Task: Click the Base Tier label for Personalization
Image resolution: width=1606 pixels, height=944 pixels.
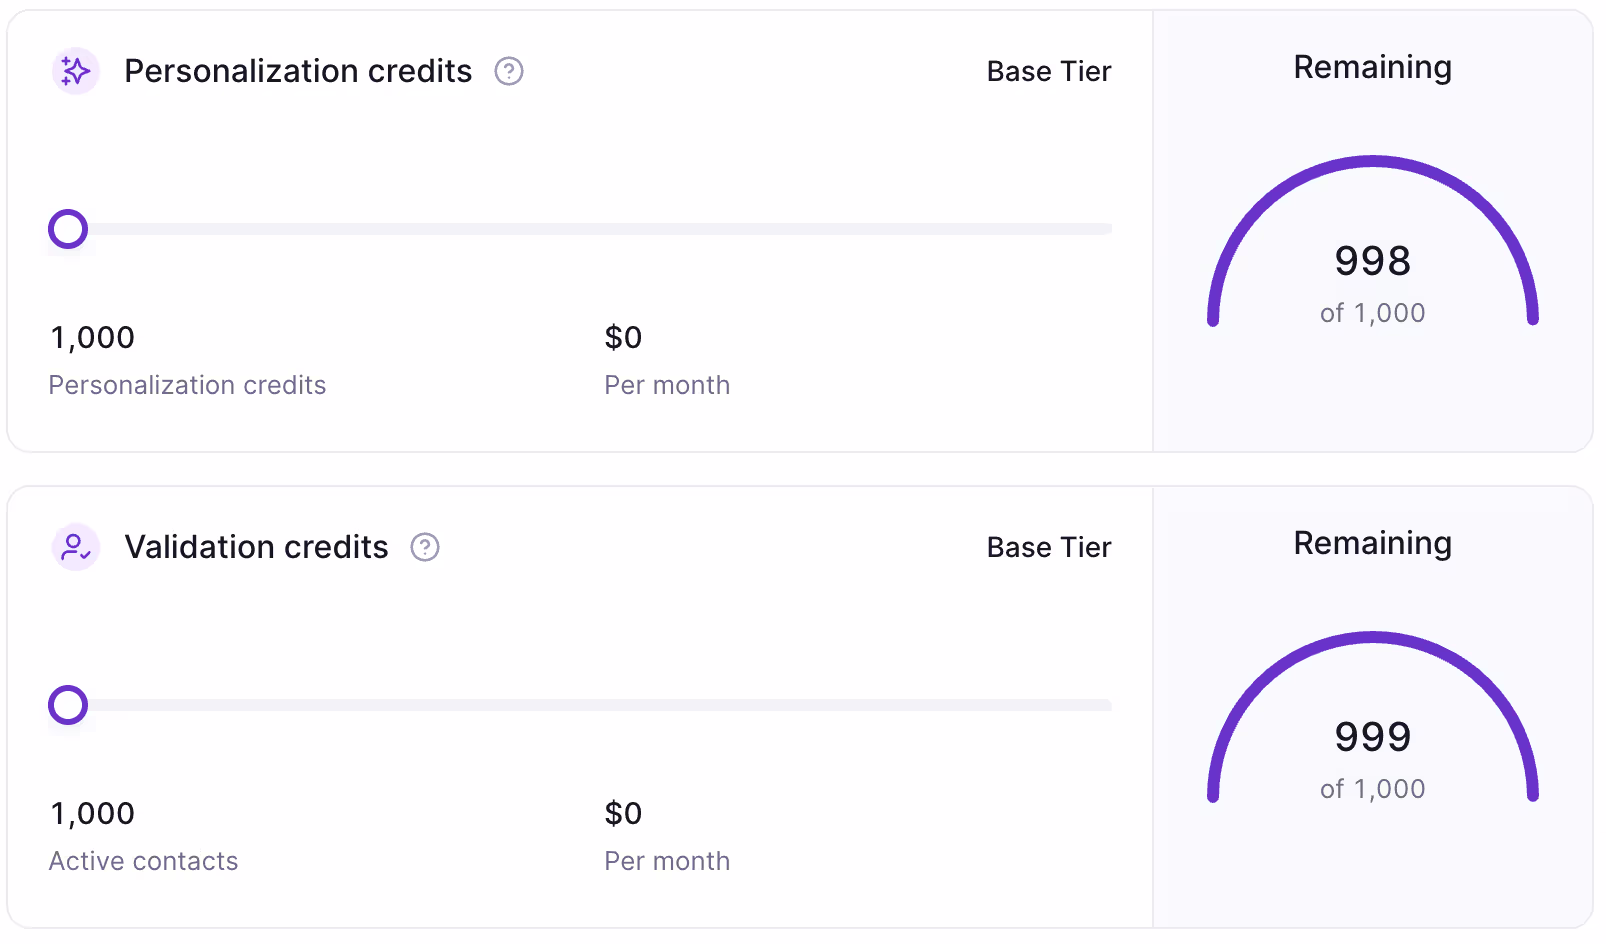Action: click(1049, 71)
